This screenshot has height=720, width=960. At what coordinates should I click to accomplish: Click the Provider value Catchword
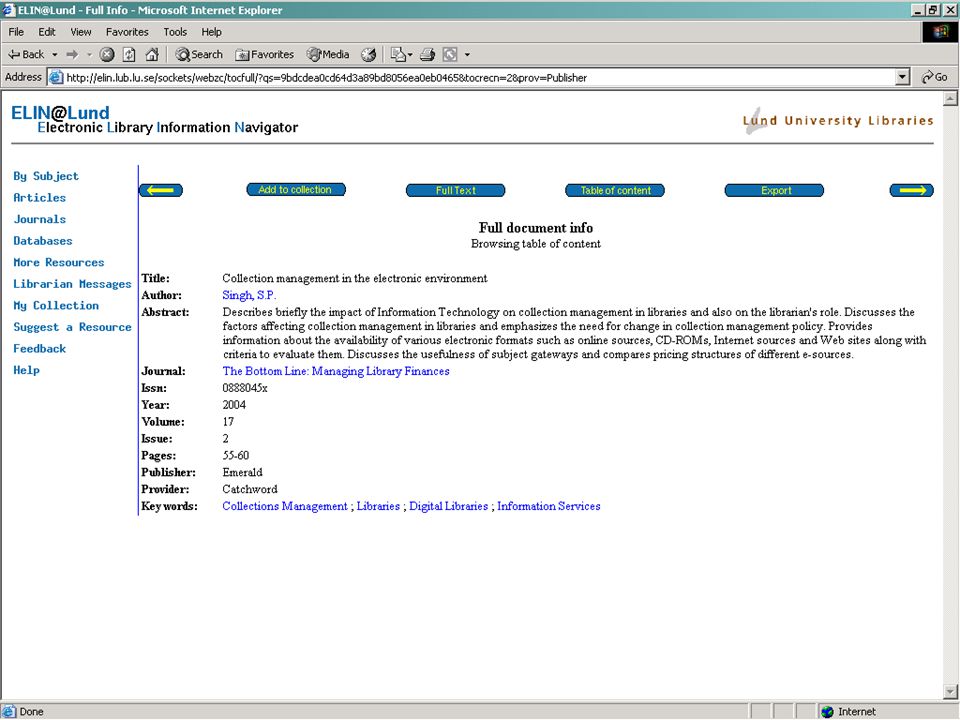click(x=250, y=489)
